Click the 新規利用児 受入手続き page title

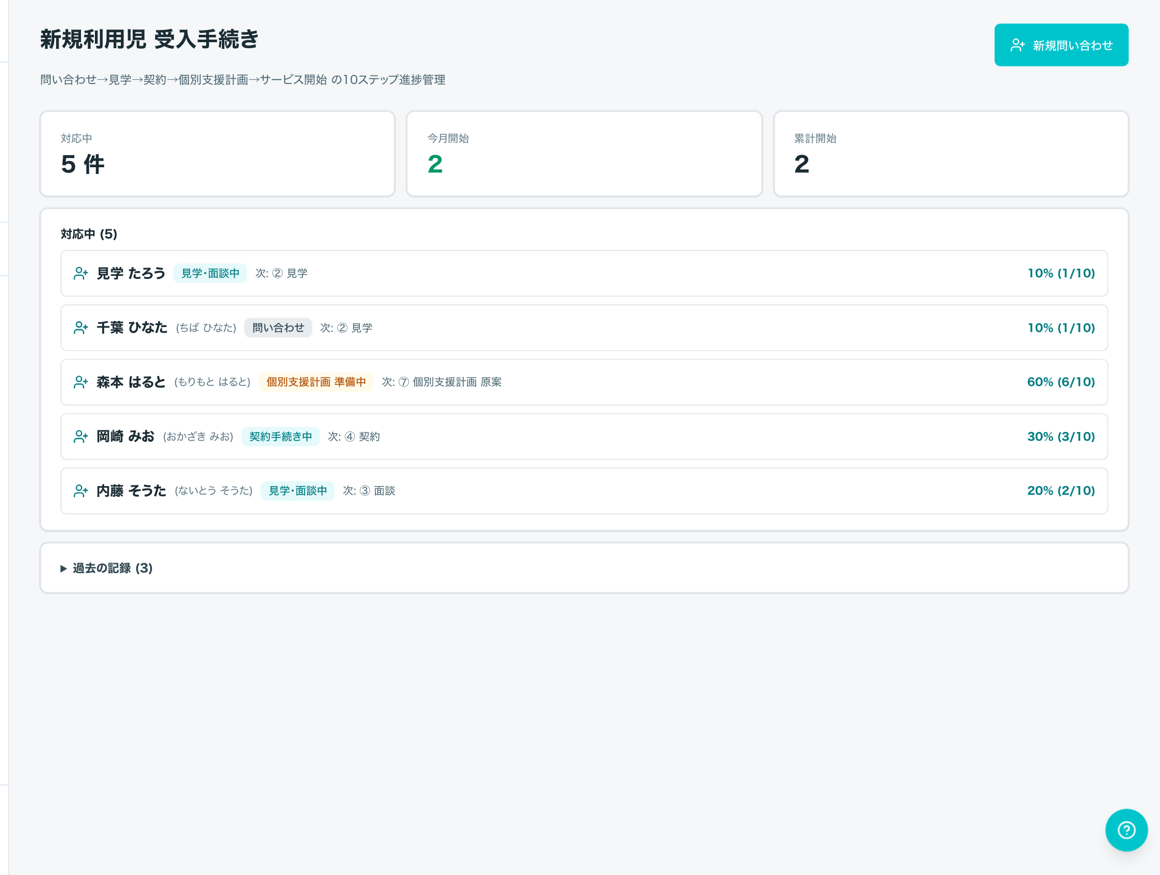pyautogui.click(x=149, y=39)
